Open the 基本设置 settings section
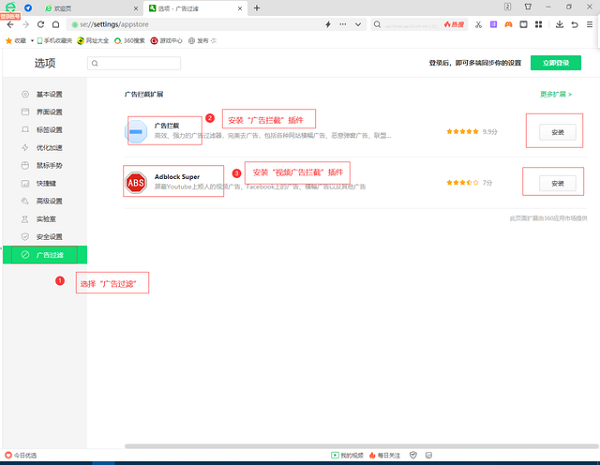Image resolution: width=600 pixels, height=465 pixels. tap(49, 94)
